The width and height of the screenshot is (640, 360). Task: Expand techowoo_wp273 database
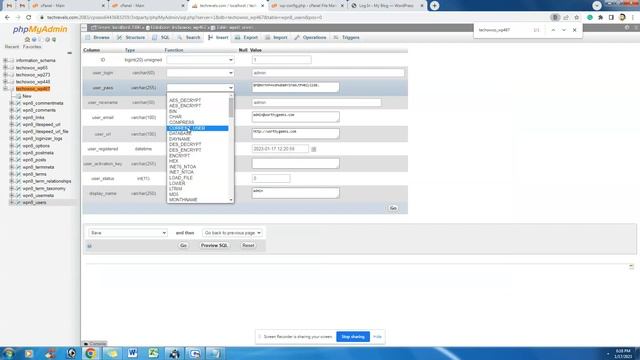pyautogui.click(x=5, y=75)
